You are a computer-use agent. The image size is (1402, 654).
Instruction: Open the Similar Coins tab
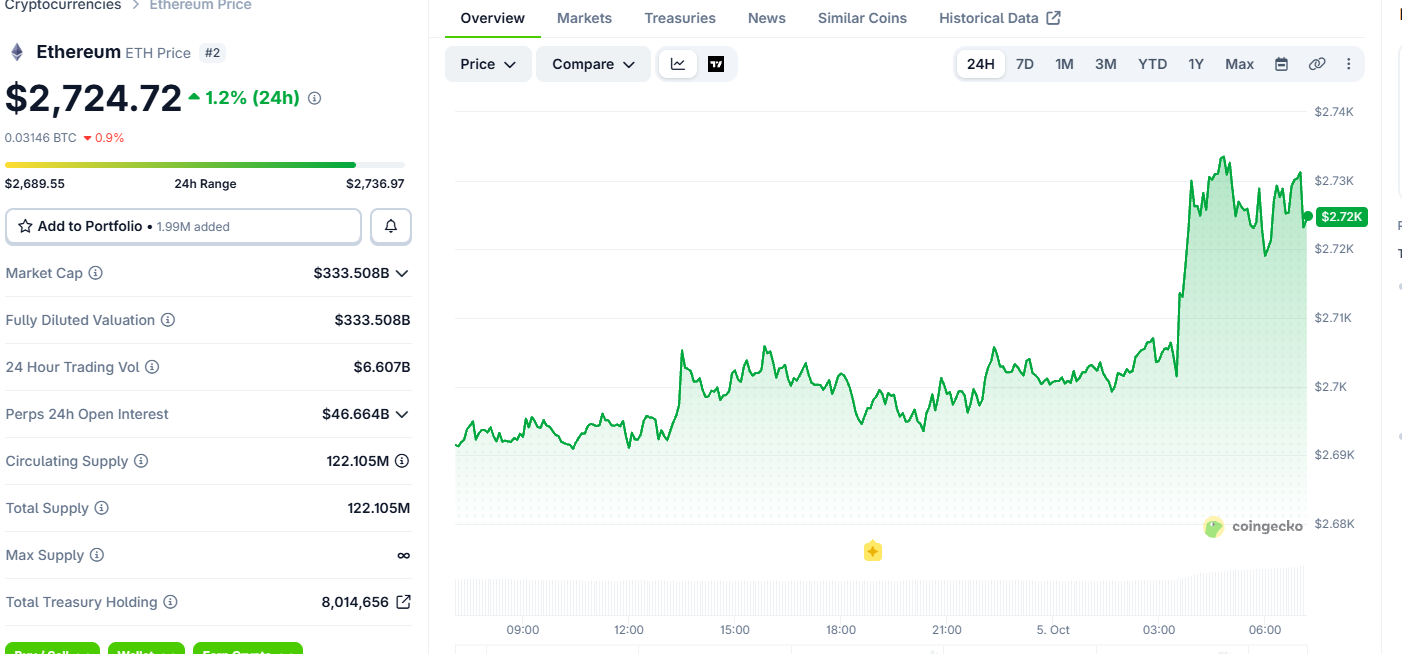pyautogui.click(x=862, y=18)
